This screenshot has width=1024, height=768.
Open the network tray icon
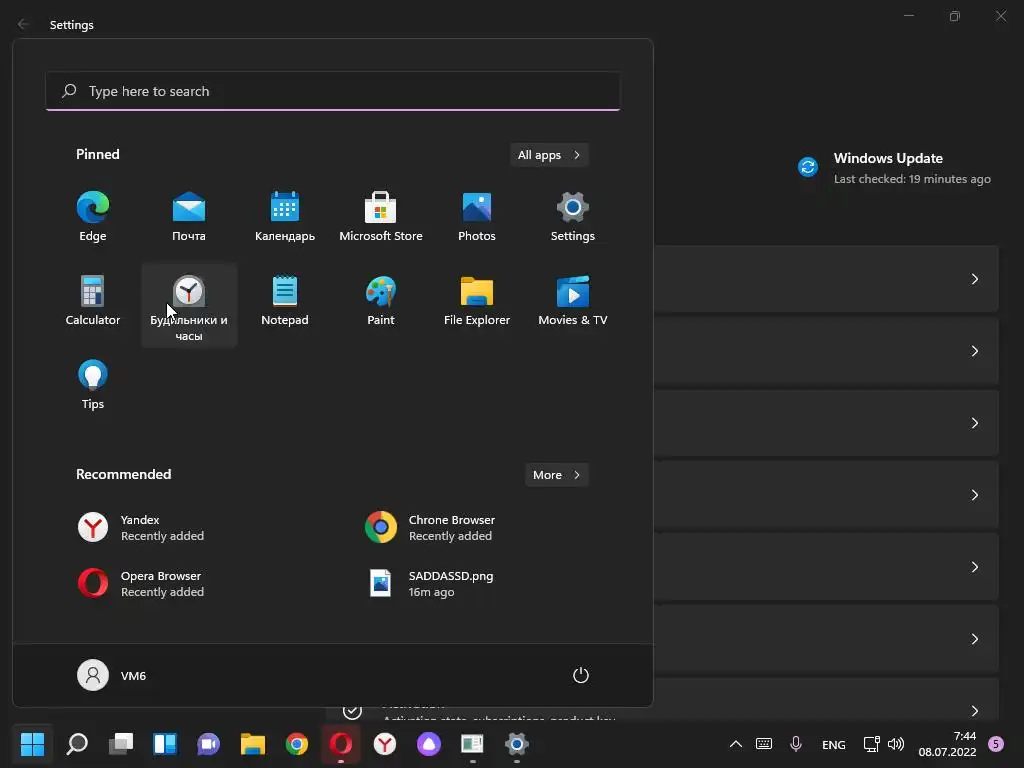click(x=871, y=744)
